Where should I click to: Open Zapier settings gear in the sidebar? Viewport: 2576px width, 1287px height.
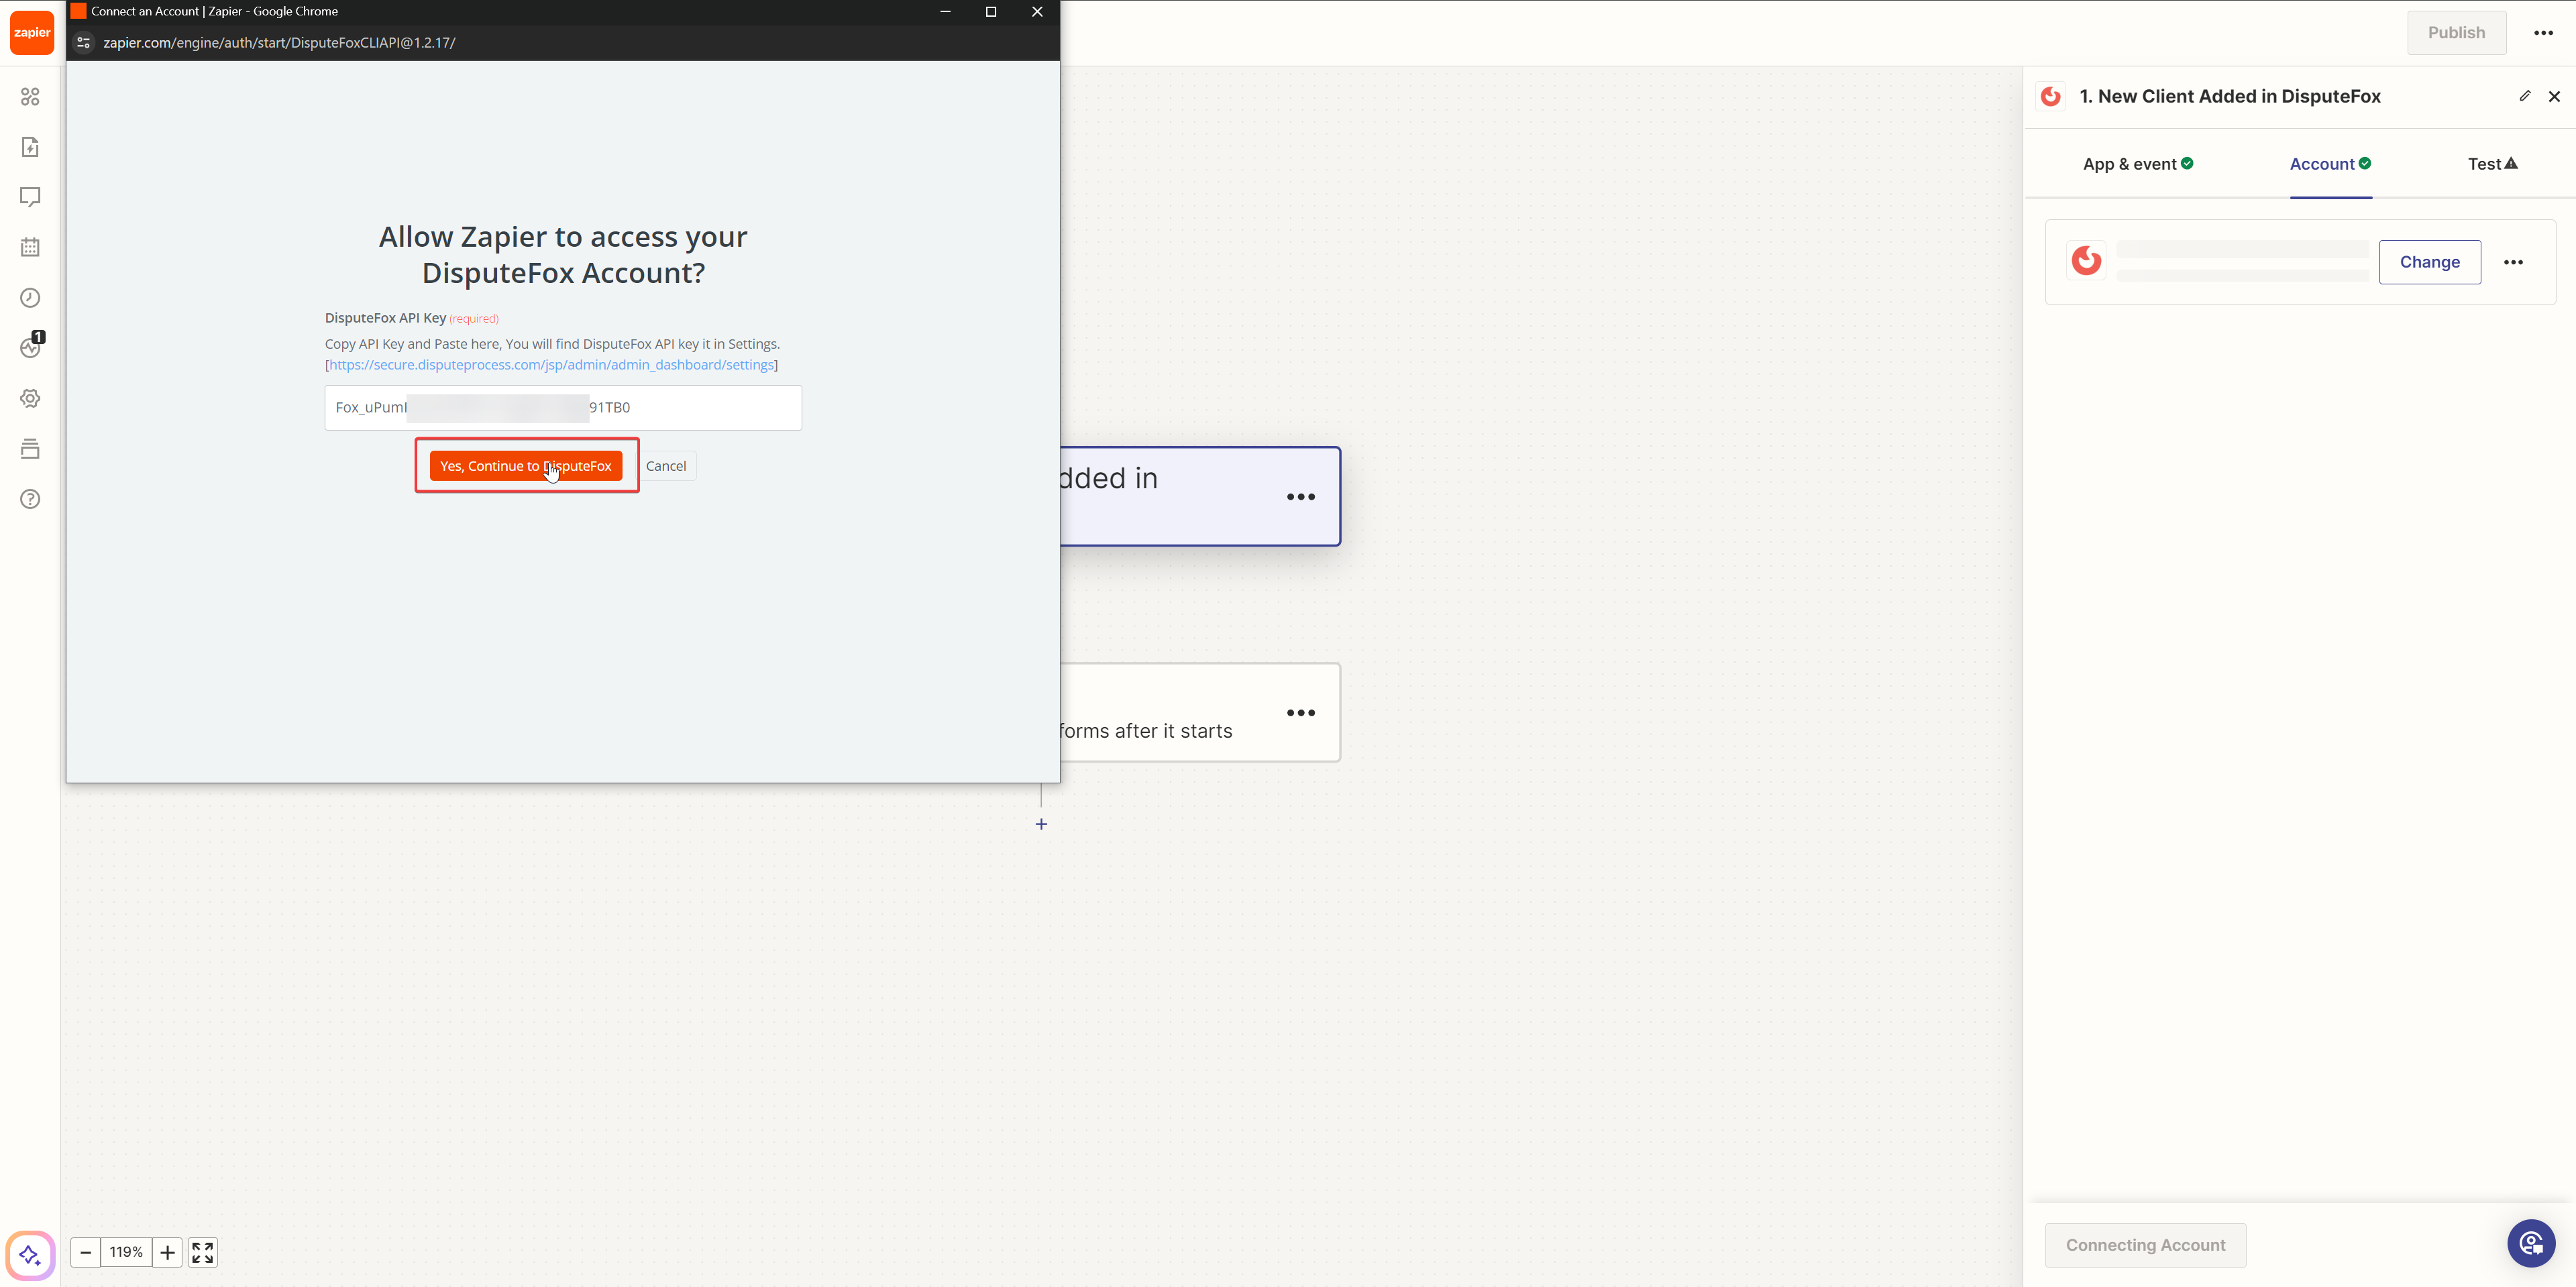coord(30,398)
